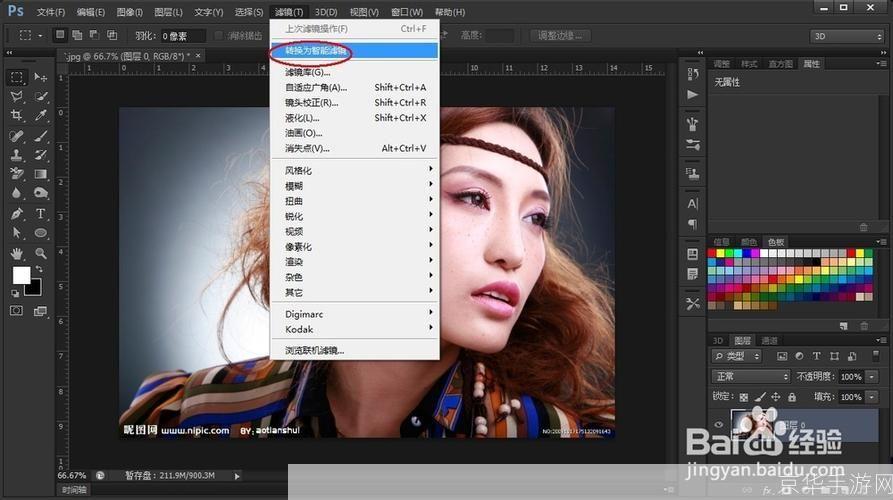Click the 调整边缘... button

(x=560, y=35)
